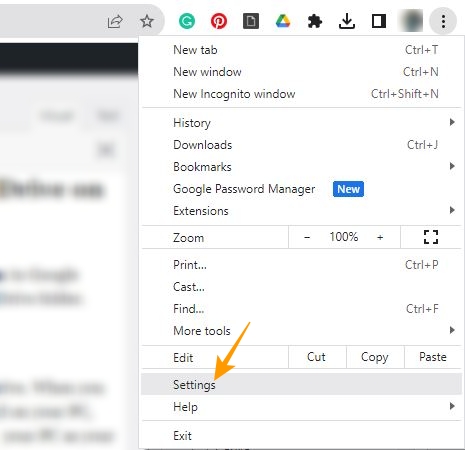Click the dark document extension icon
The height and width of the screenshot is (450, 465).
point(251,22)
